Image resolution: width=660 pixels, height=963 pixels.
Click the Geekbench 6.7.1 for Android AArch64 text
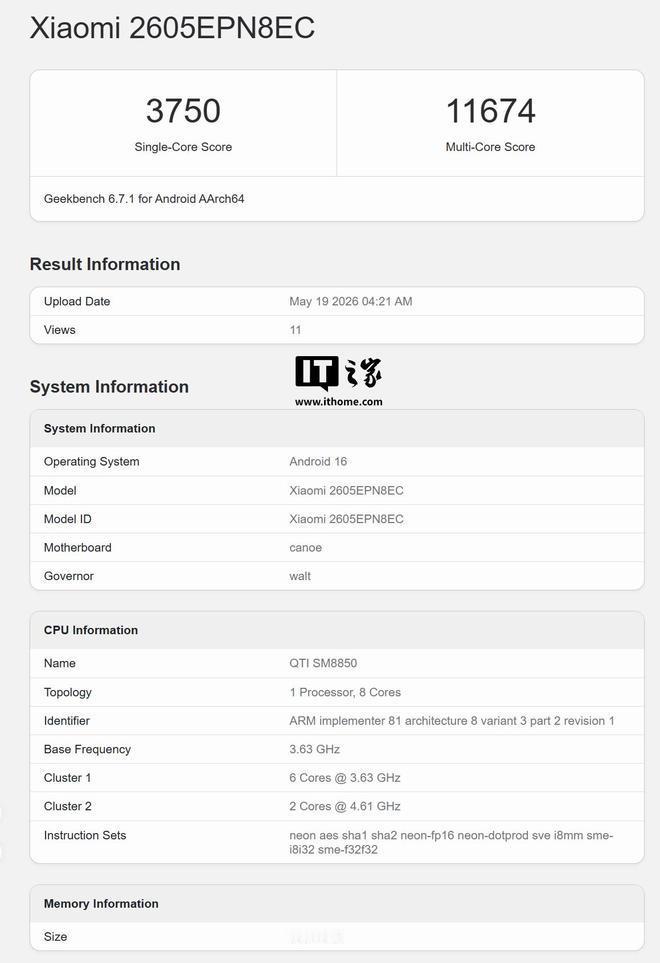[x=144, y=199]
